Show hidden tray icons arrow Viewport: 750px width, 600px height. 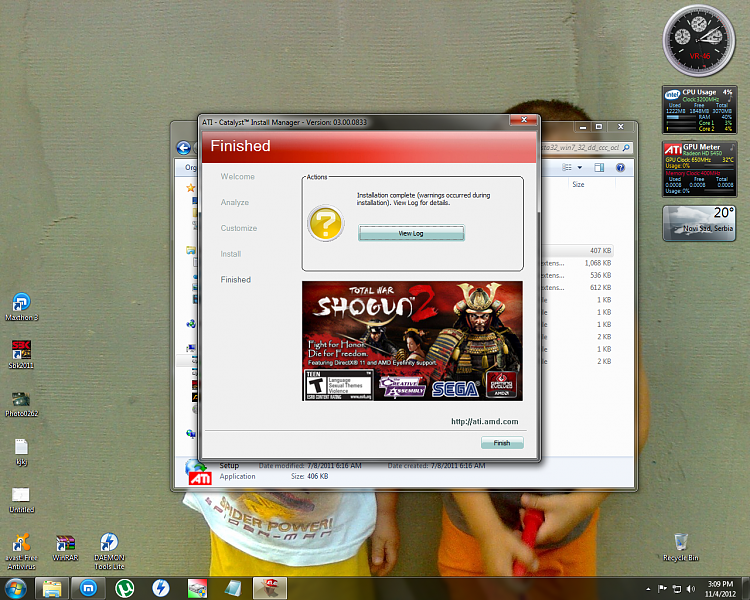coord(648,589)
